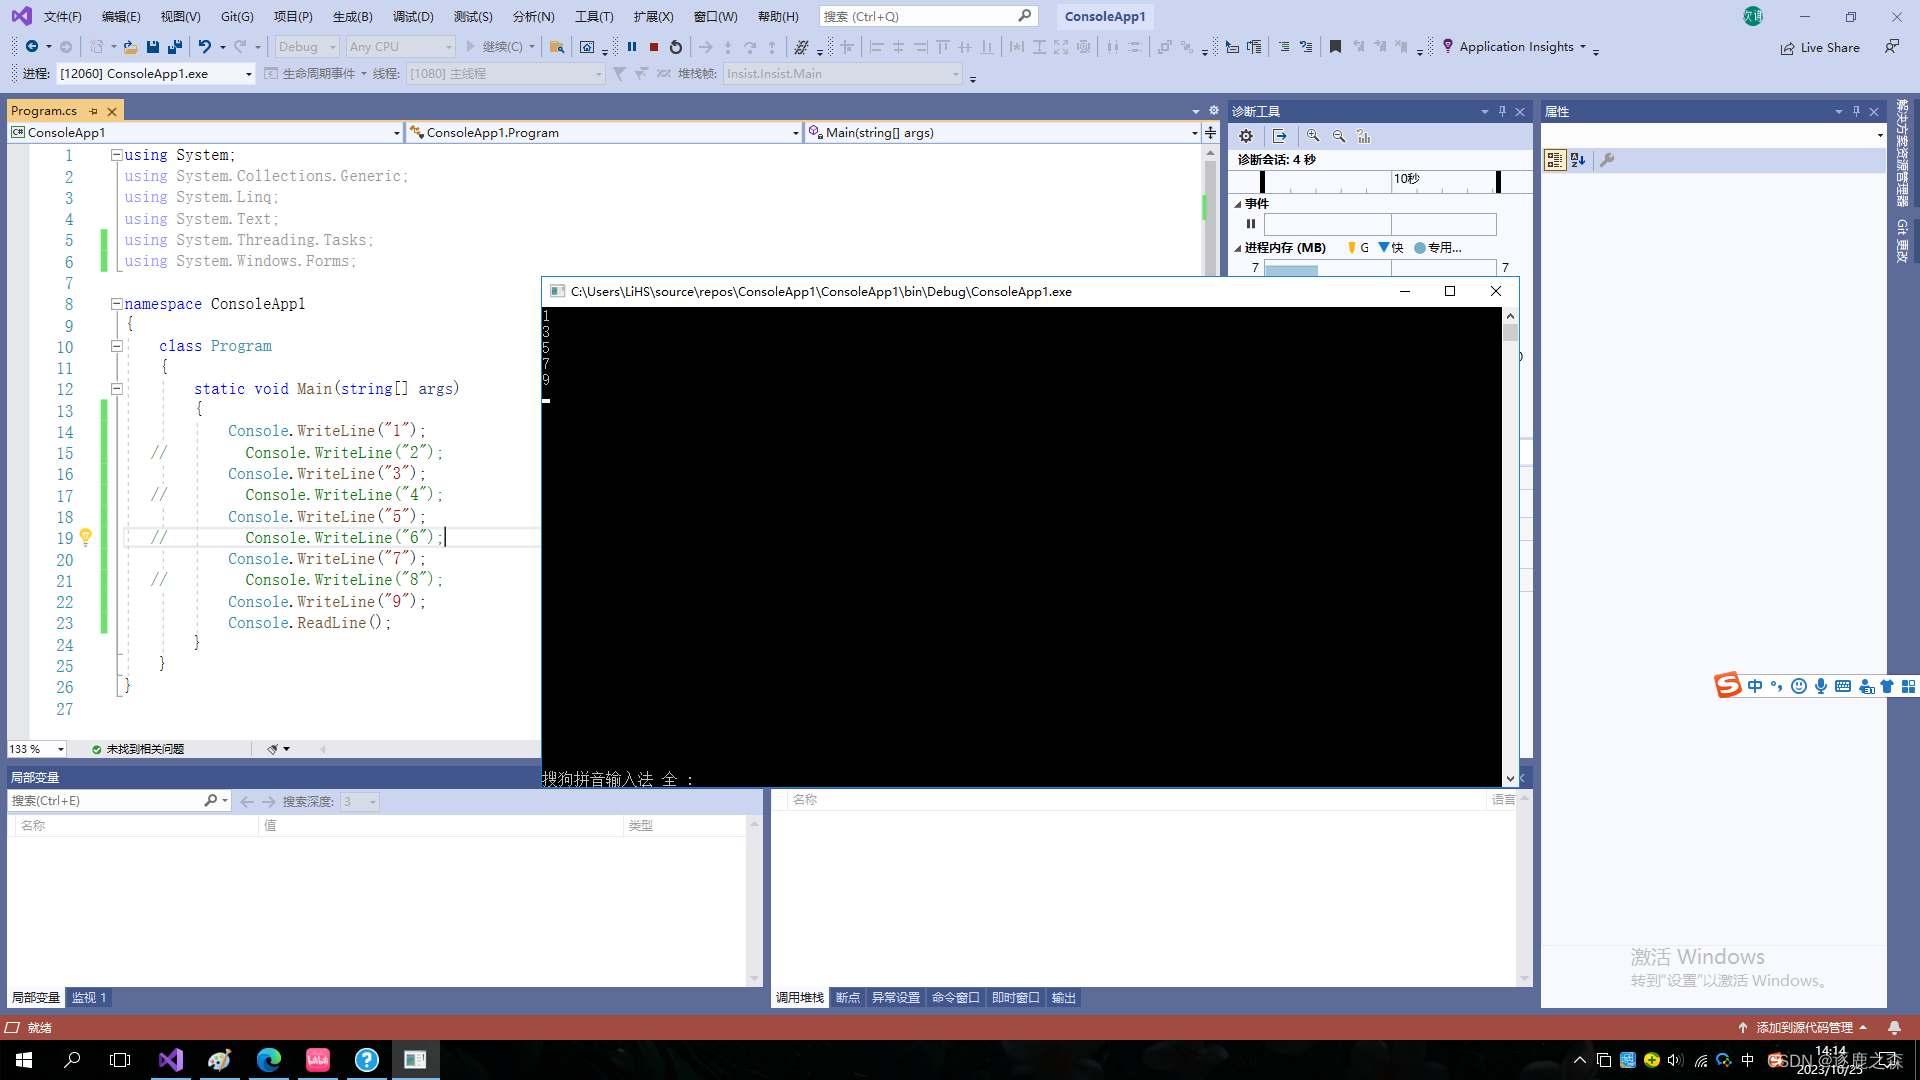Collapse the events section in diagnostic tools

coord(1238,204)
